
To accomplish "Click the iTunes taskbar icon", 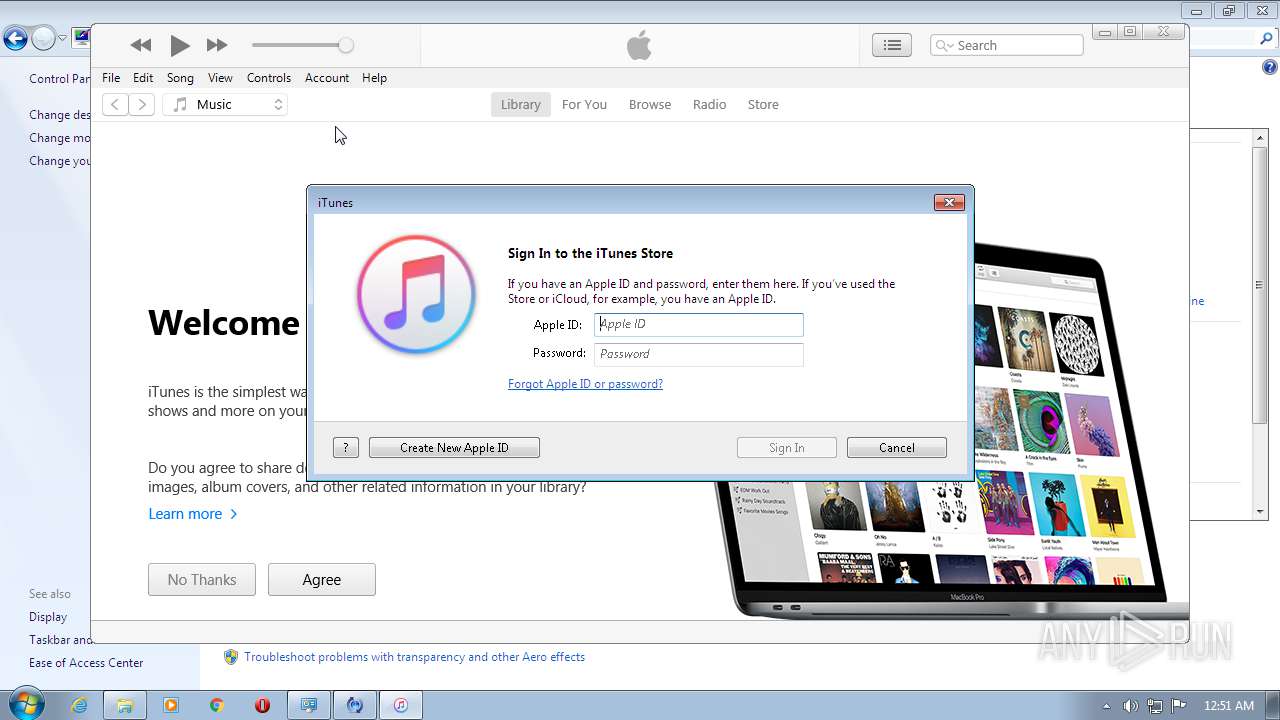I will [x=400, y=705].
